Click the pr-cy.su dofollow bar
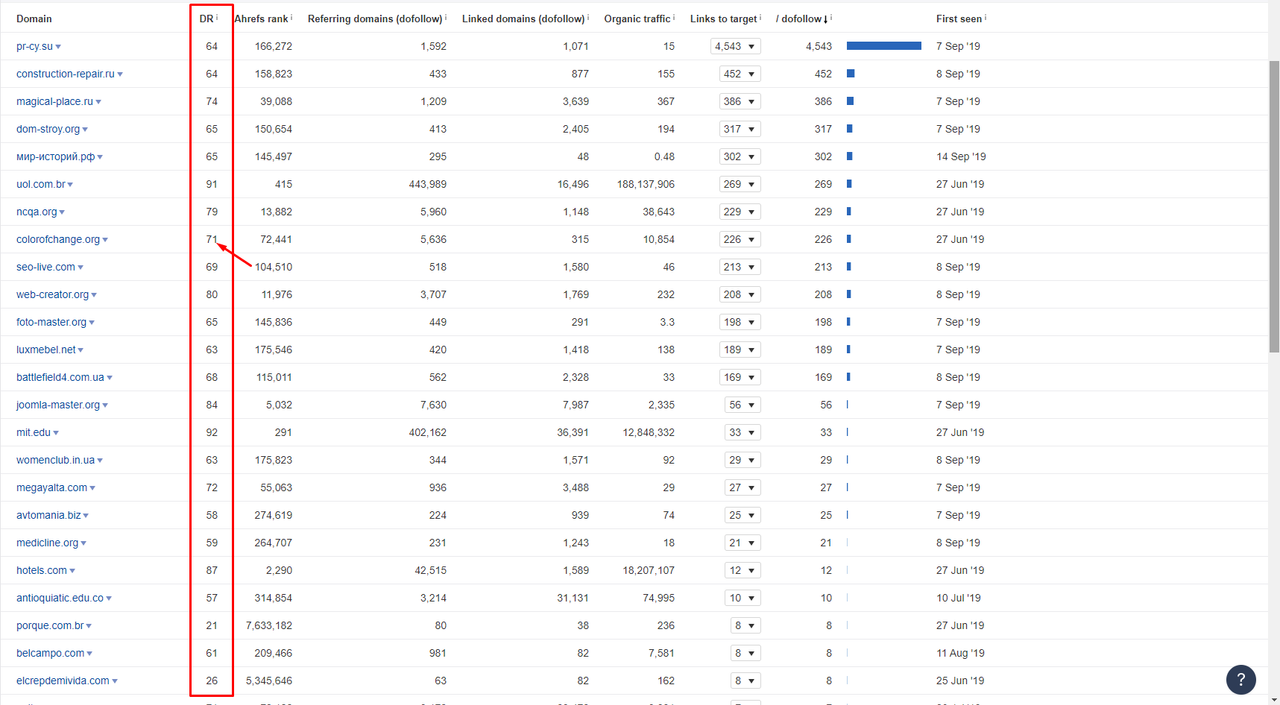Screen dimensions: 1280x705 coord(884,46)
